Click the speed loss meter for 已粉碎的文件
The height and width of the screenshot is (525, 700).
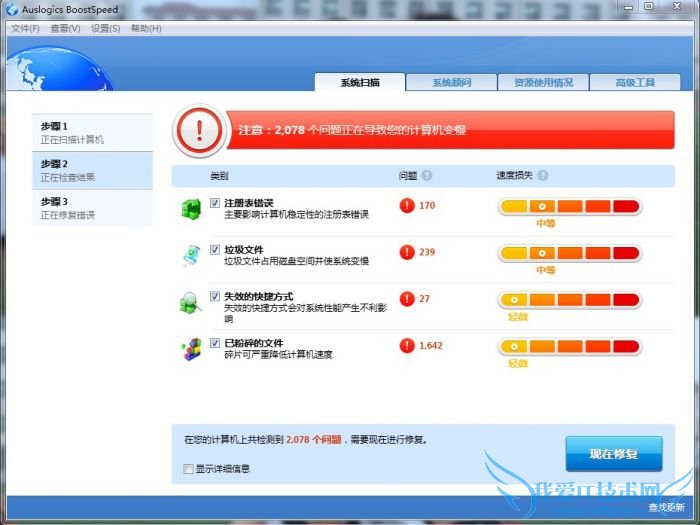click(x=570, y=346)
